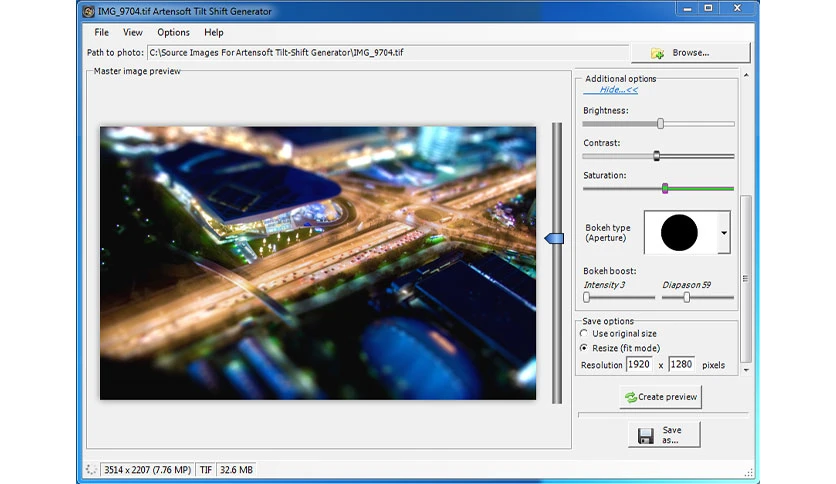Click the Save as... button
This screenshot has width=836, height=484.
pyautogui.click(x=664, y=434)
